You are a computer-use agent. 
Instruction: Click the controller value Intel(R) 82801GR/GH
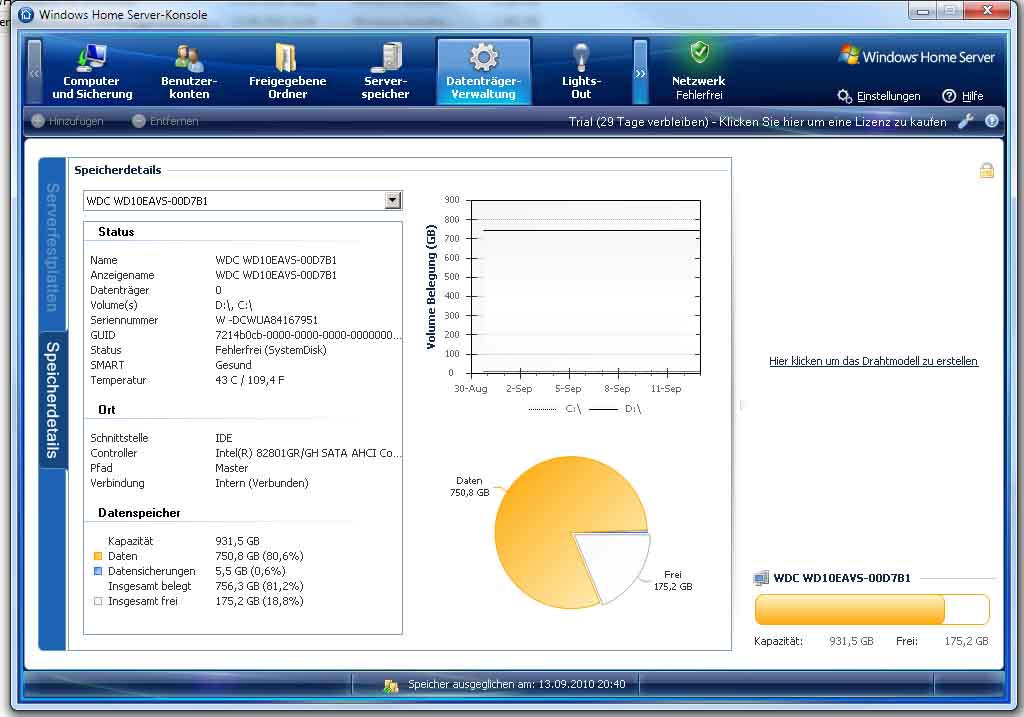pyautogui.click(x=308, y=453)
